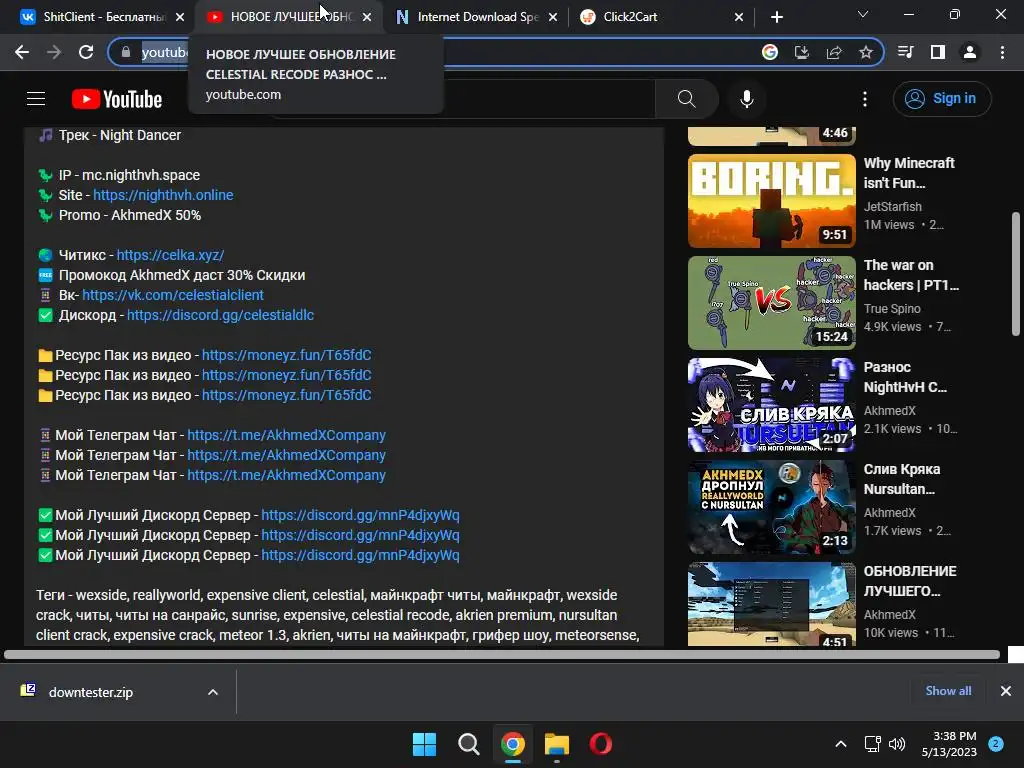1024x768 pixels.
Task: Go back to the previous page
Action: [x=22, y=52]
